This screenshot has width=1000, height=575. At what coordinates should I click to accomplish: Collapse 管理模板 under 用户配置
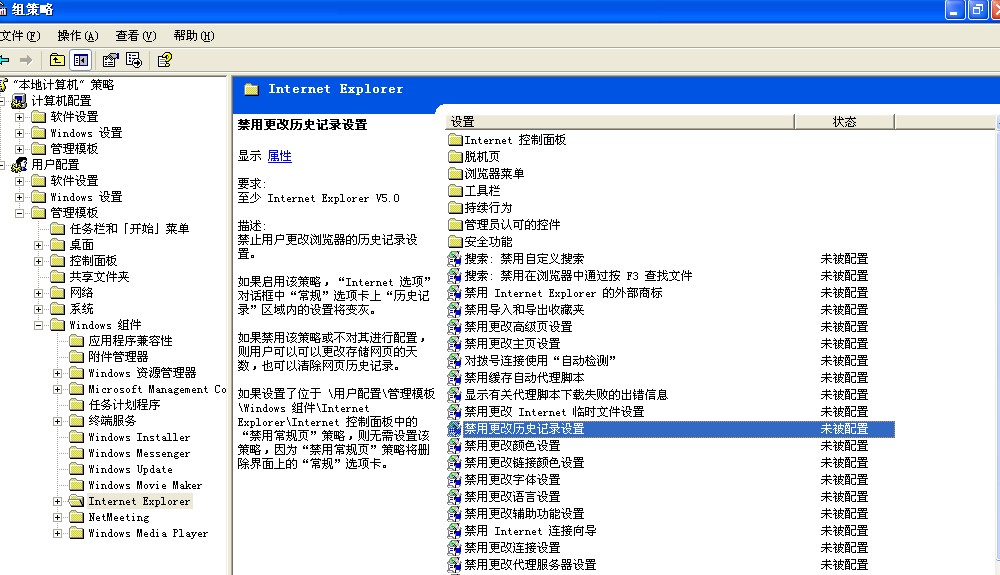(19, 213)
